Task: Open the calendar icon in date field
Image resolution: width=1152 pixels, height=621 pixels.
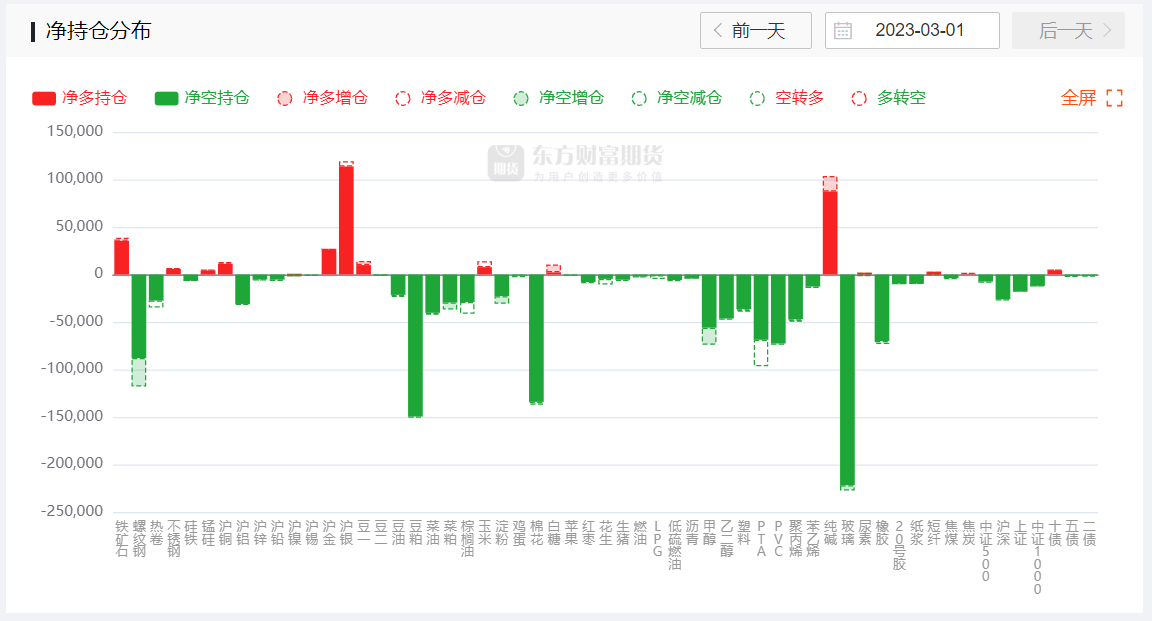Action: pyautogui.click(x=843, y=31)
